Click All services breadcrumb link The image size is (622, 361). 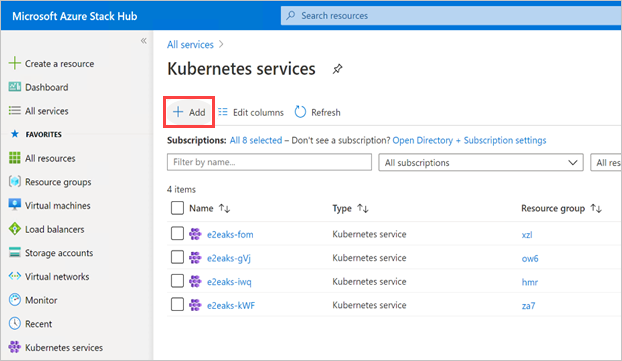190,44
